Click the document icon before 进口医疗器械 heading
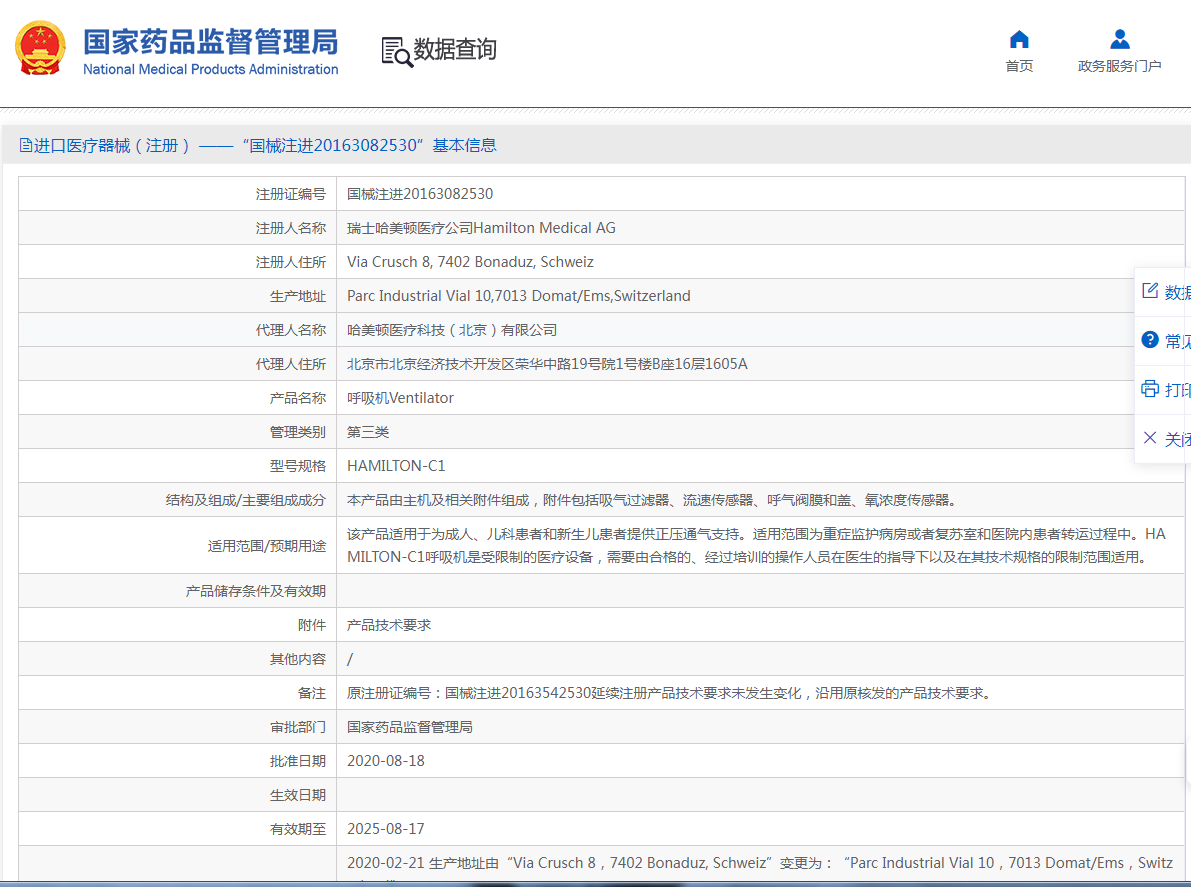Image resolution: width=1191 pixels, height=887 pixels. click(26, 145)
